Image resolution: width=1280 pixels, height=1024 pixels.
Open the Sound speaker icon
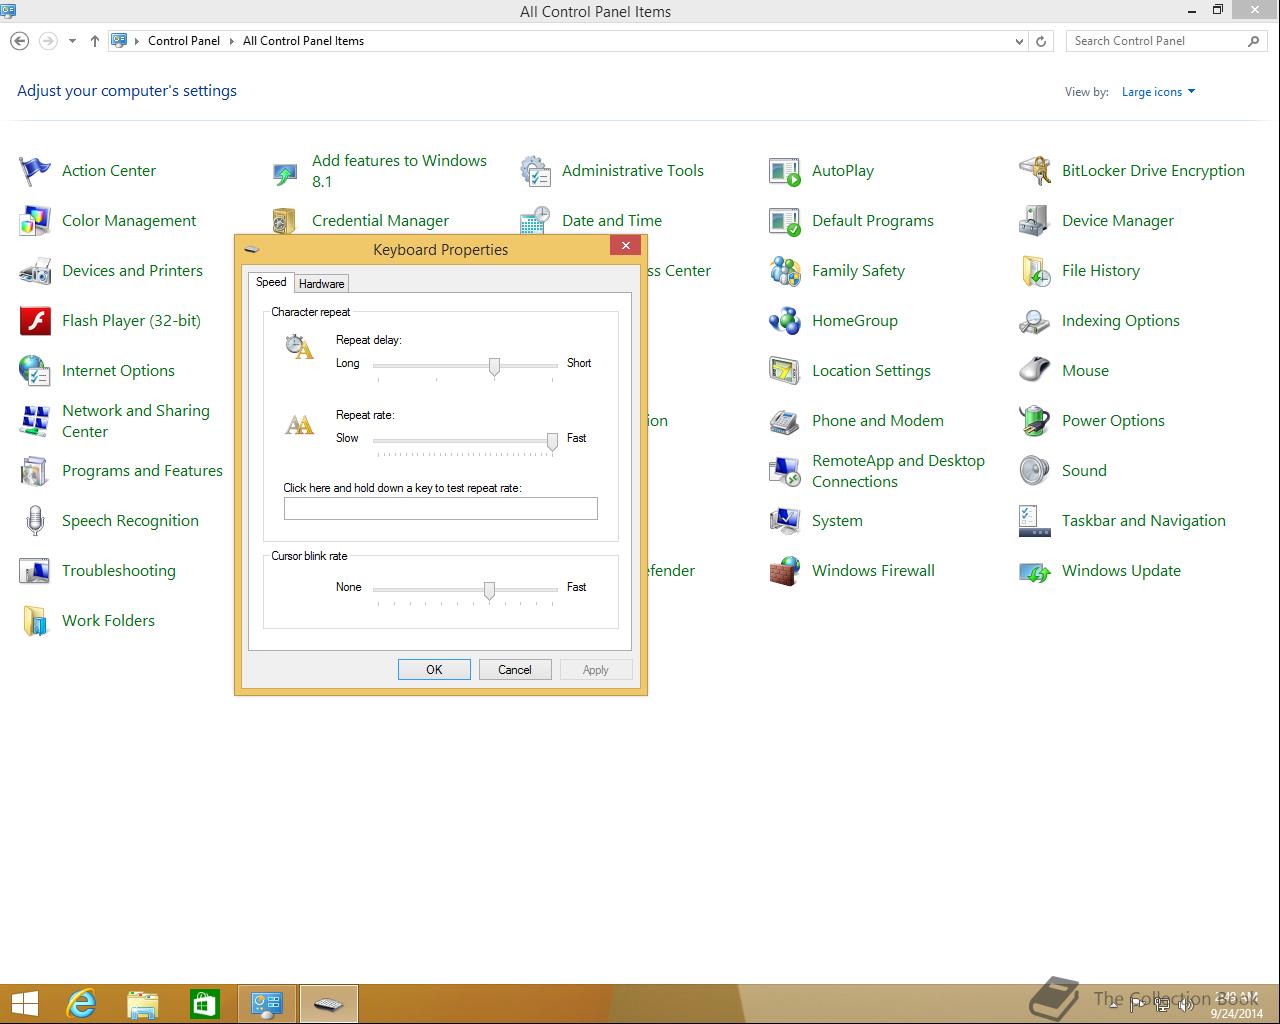tap(1035, 471)
